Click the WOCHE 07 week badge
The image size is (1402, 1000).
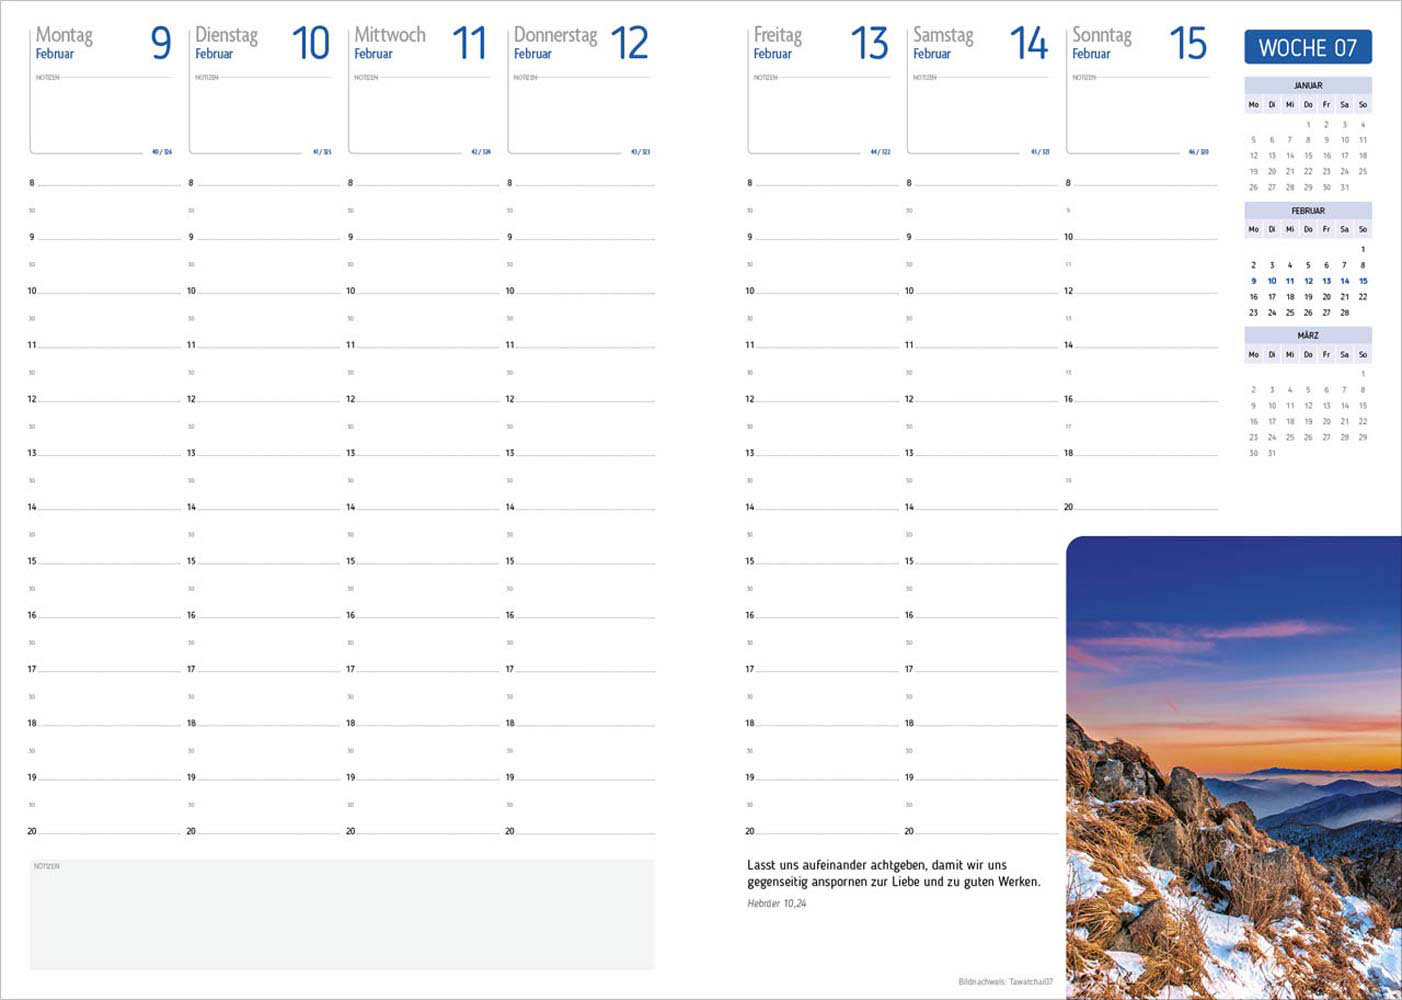point(1307,47)
